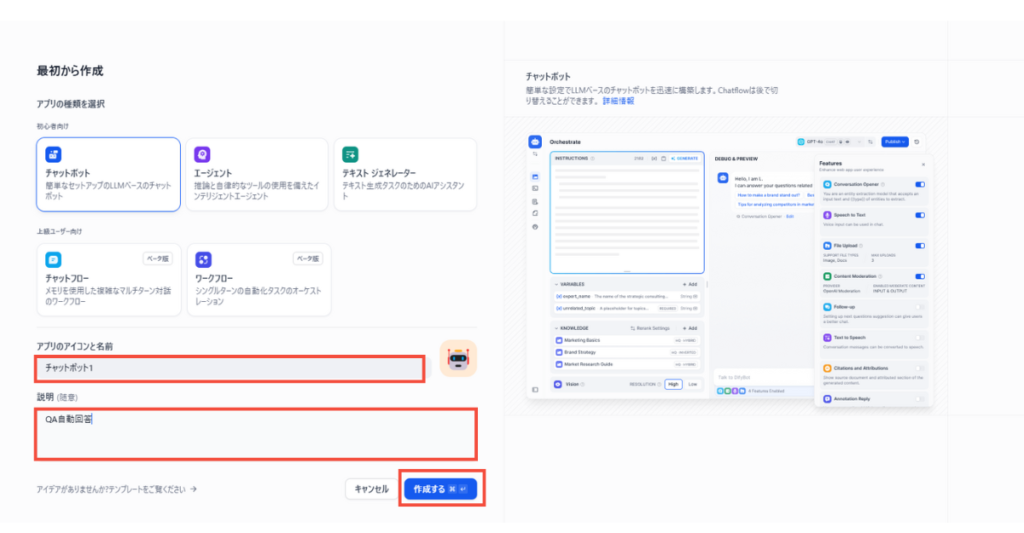Open the robot emoji app icon picker
The image size is (1024, 533).
pyautogui.click(x=458, y=359)
